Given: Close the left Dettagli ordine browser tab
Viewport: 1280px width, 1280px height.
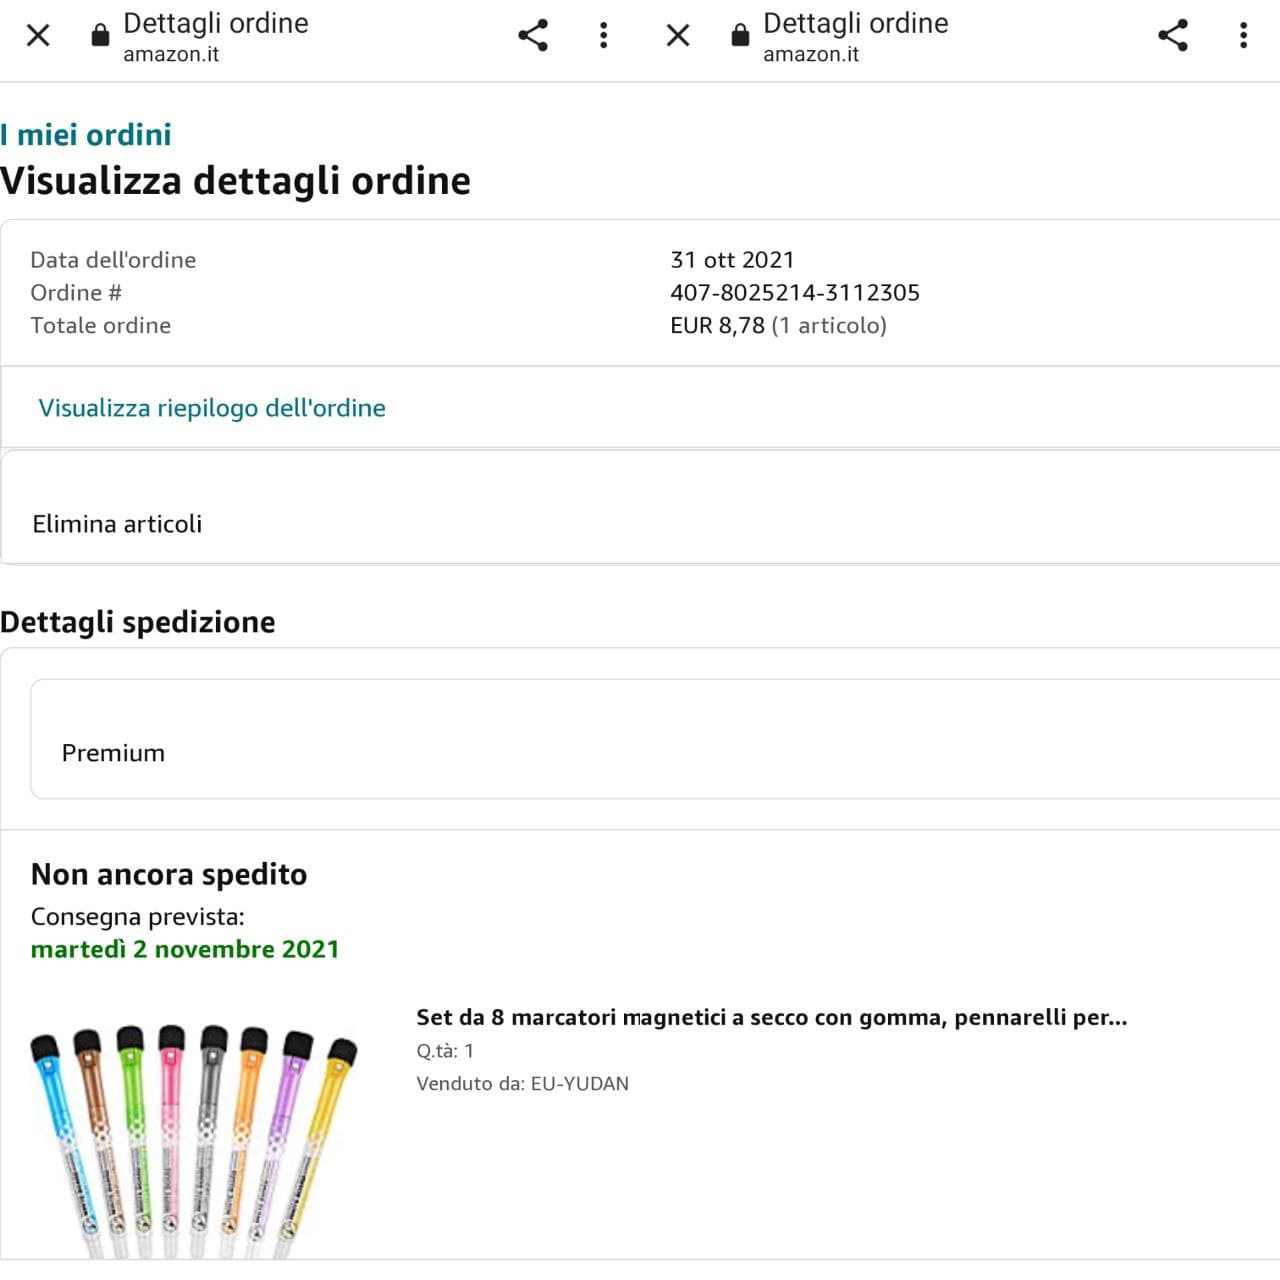Looking at the screenshot, I should (x=38, y=36).
